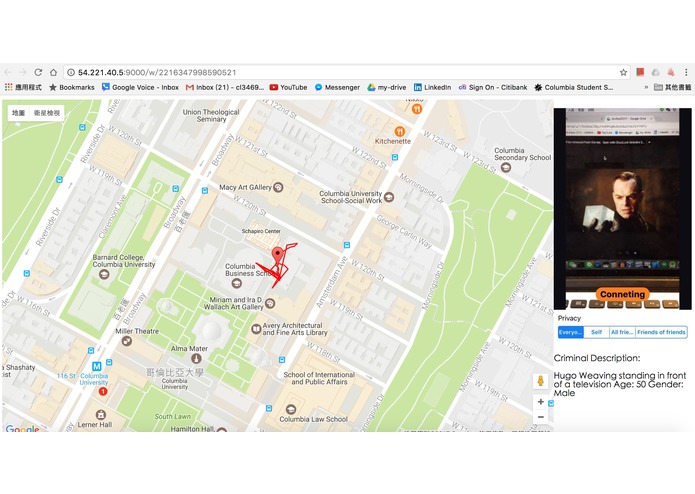This screenshot has width=695, height=494.
Task: Click the browser back arrow
Action: pos(8,72)
